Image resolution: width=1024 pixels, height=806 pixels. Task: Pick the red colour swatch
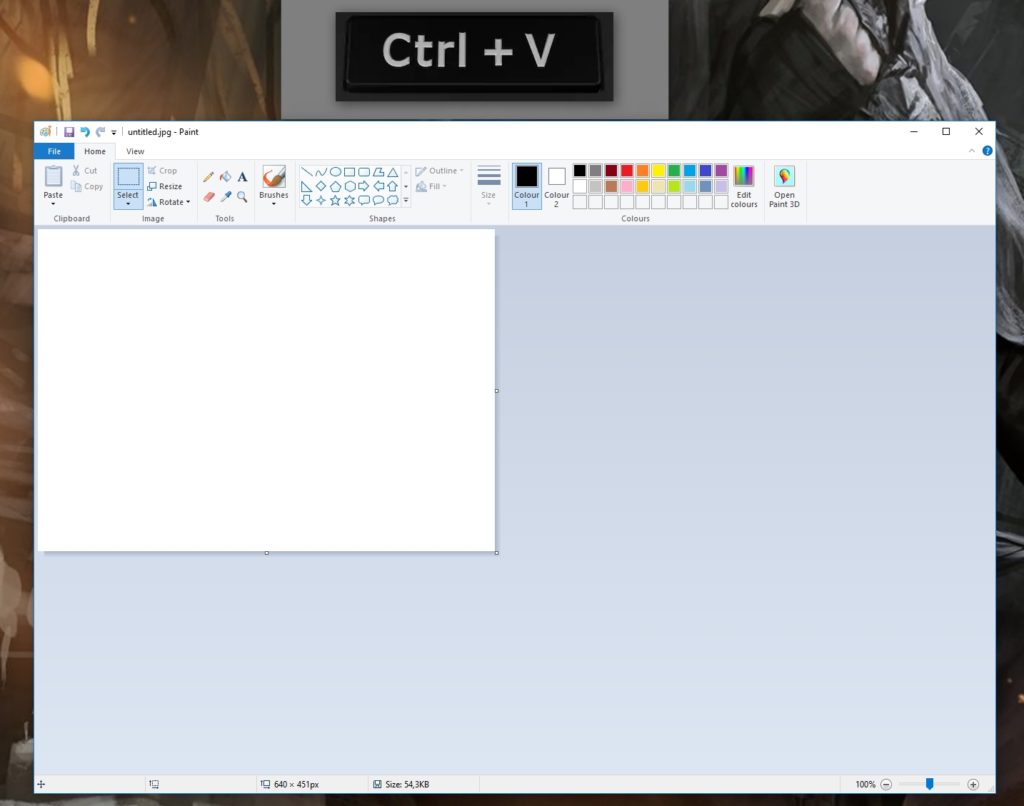626,169
